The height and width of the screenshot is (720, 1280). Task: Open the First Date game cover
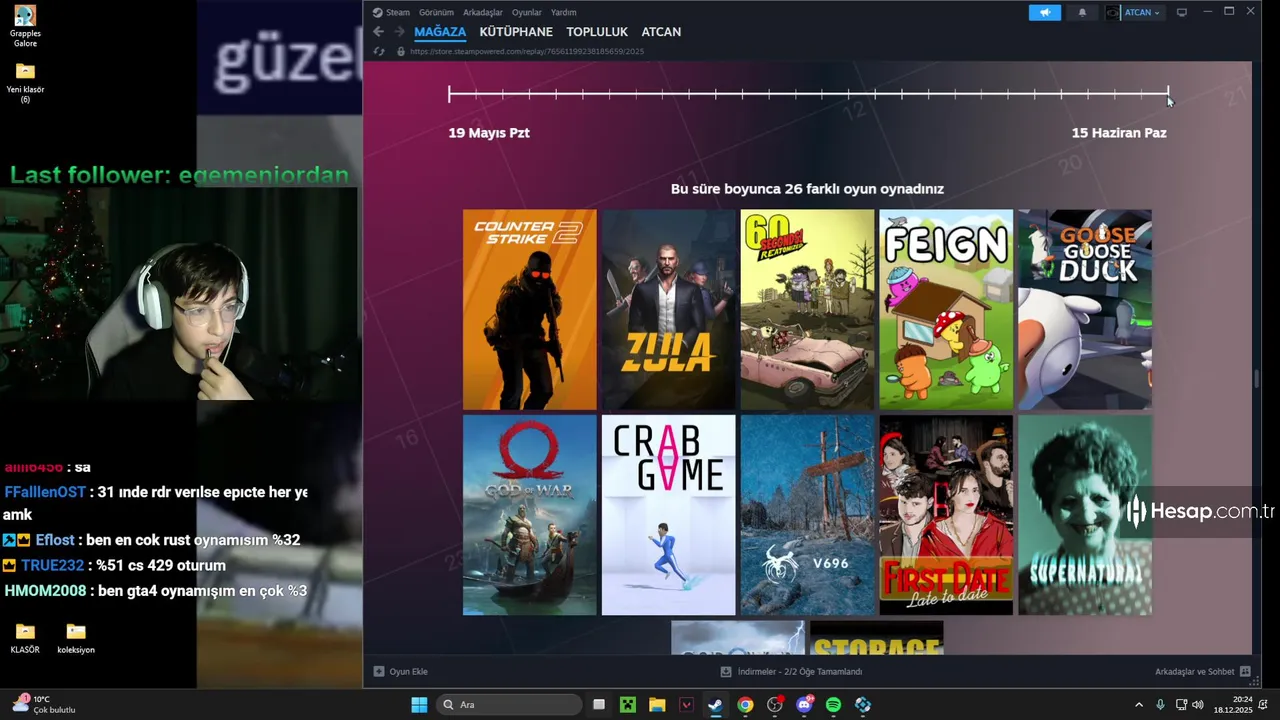click(x=946, y=515)
